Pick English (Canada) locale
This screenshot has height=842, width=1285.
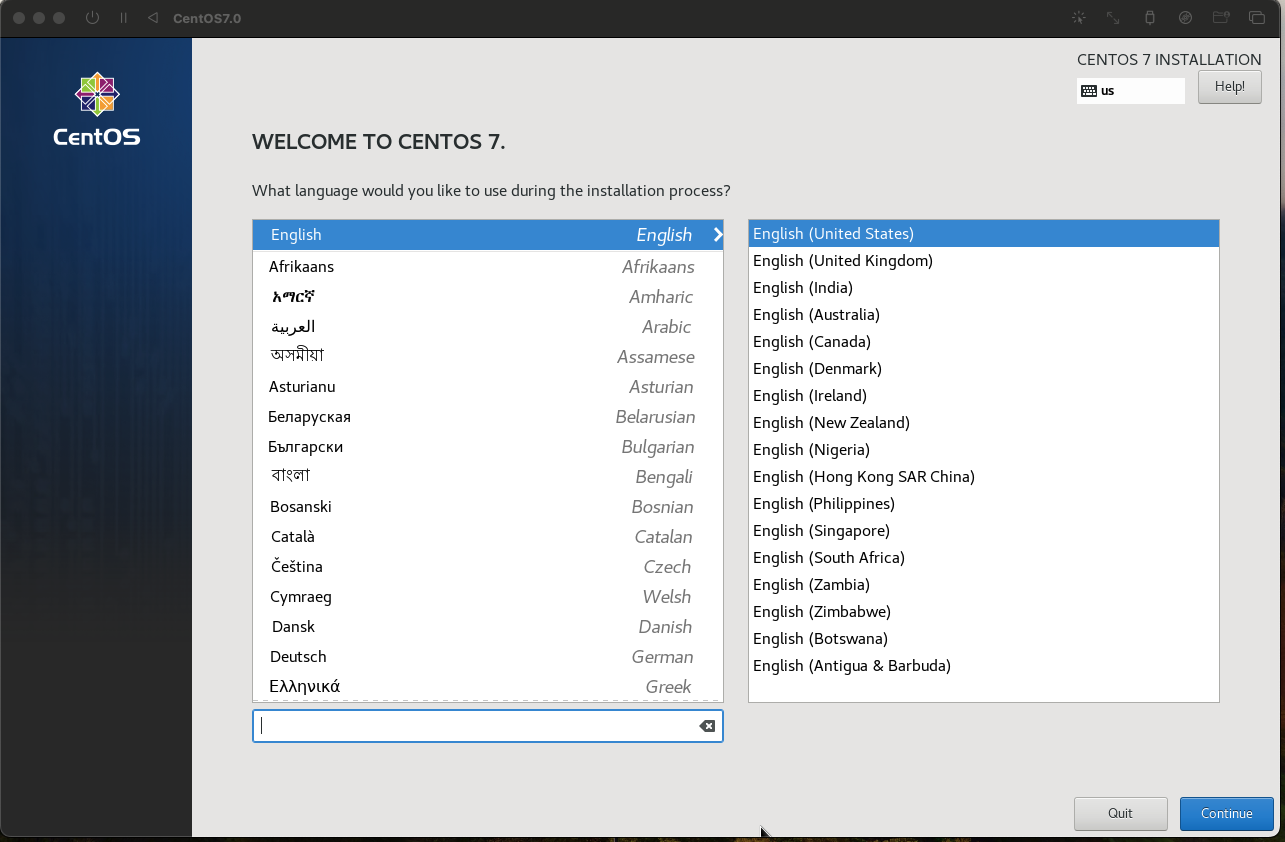[984, 342]
